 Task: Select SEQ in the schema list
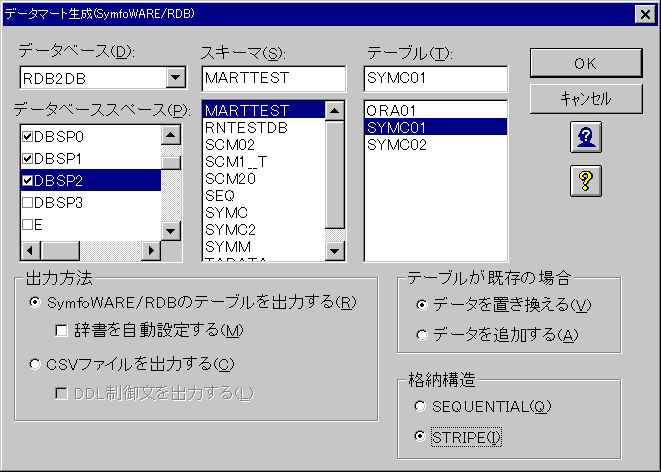tap(264, 196)
